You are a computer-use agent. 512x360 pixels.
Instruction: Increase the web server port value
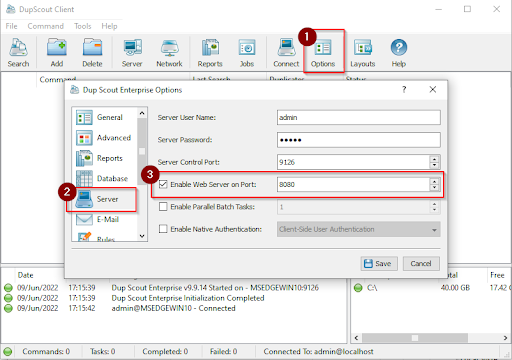[434, 181]
